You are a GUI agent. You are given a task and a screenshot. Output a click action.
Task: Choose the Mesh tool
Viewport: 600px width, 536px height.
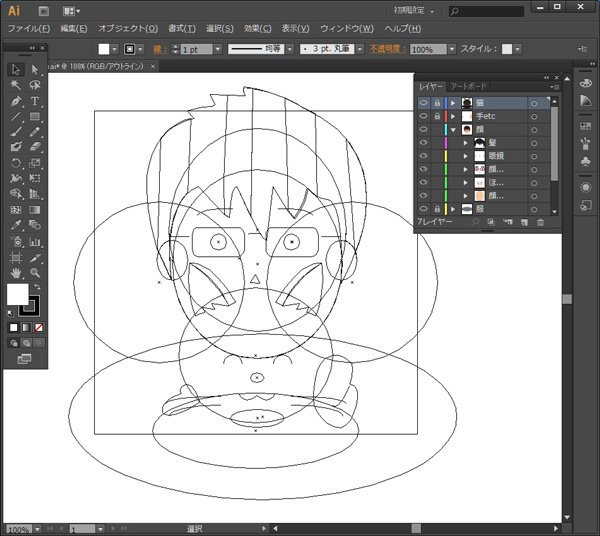[x=16, y=210]
